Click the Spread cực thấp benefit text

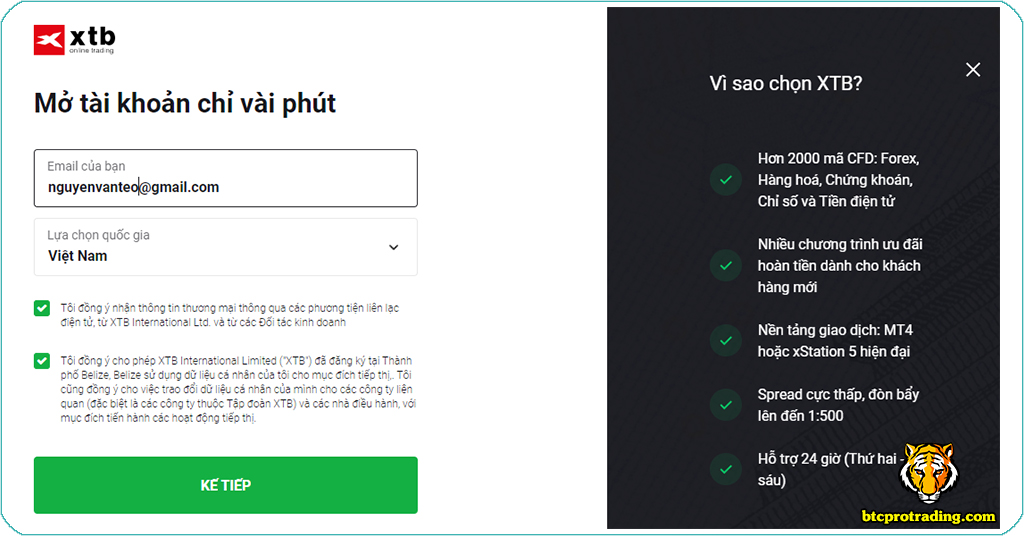coord(838,405)
